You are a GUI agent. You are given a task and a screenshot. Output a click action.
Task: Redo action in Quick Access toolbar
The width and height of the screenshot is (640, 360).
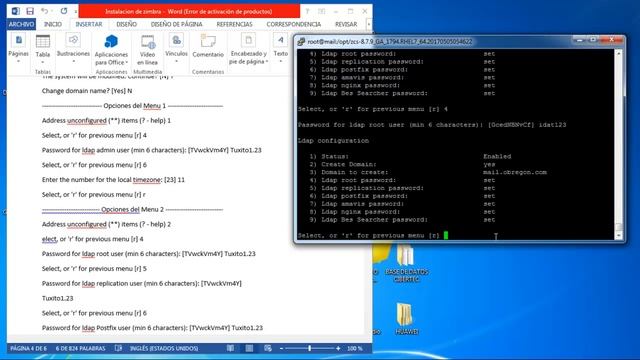64,11
